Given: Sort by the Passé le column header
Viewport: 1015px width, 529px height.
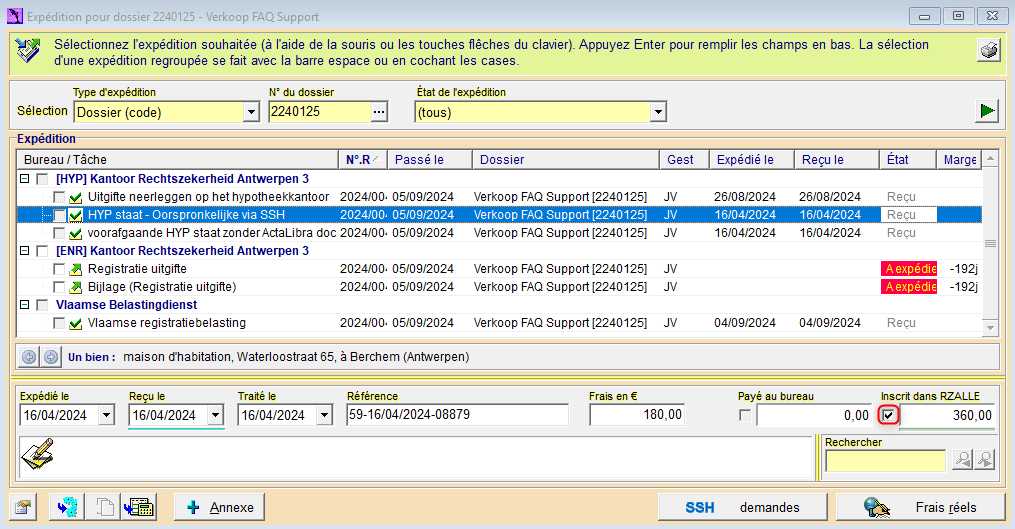Looking at the screenshot, I should pos(430,159).
